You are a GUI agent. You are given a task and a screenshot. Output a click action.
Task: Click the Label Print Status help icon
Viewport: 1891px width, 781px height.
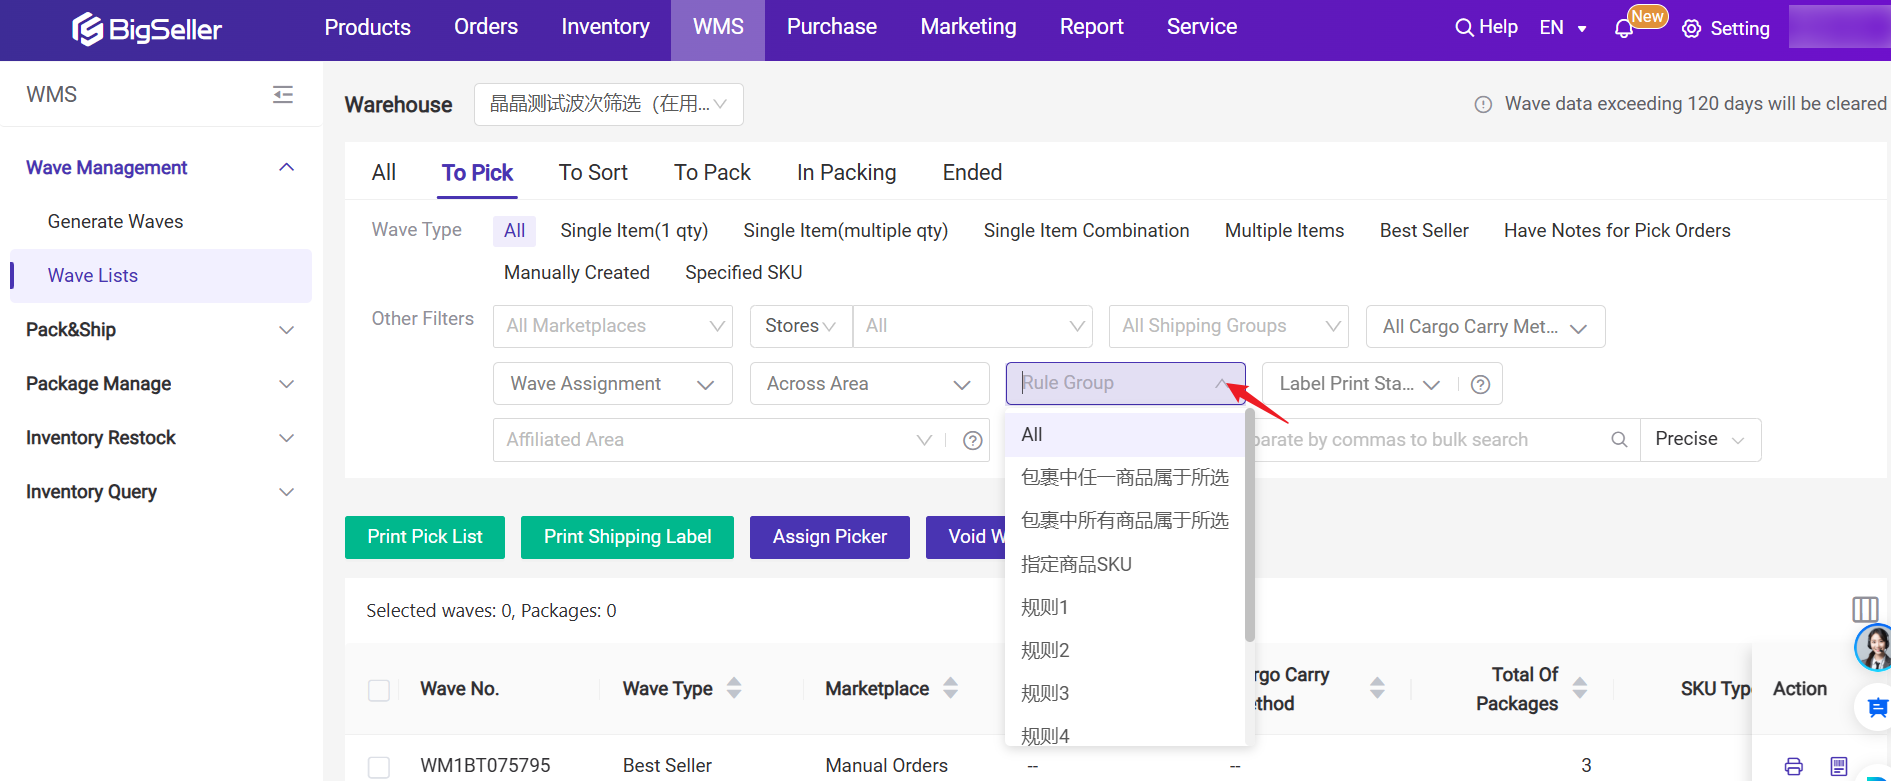point(1481,385)
